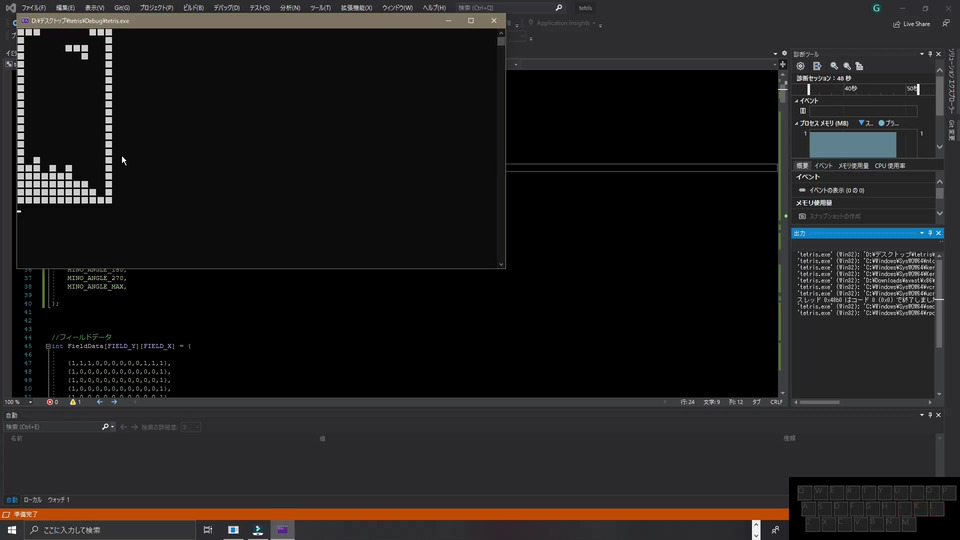Open the account profile badge G
Image resolution: width=960 pixels, height=540 pixels.
tap(876, 8)
